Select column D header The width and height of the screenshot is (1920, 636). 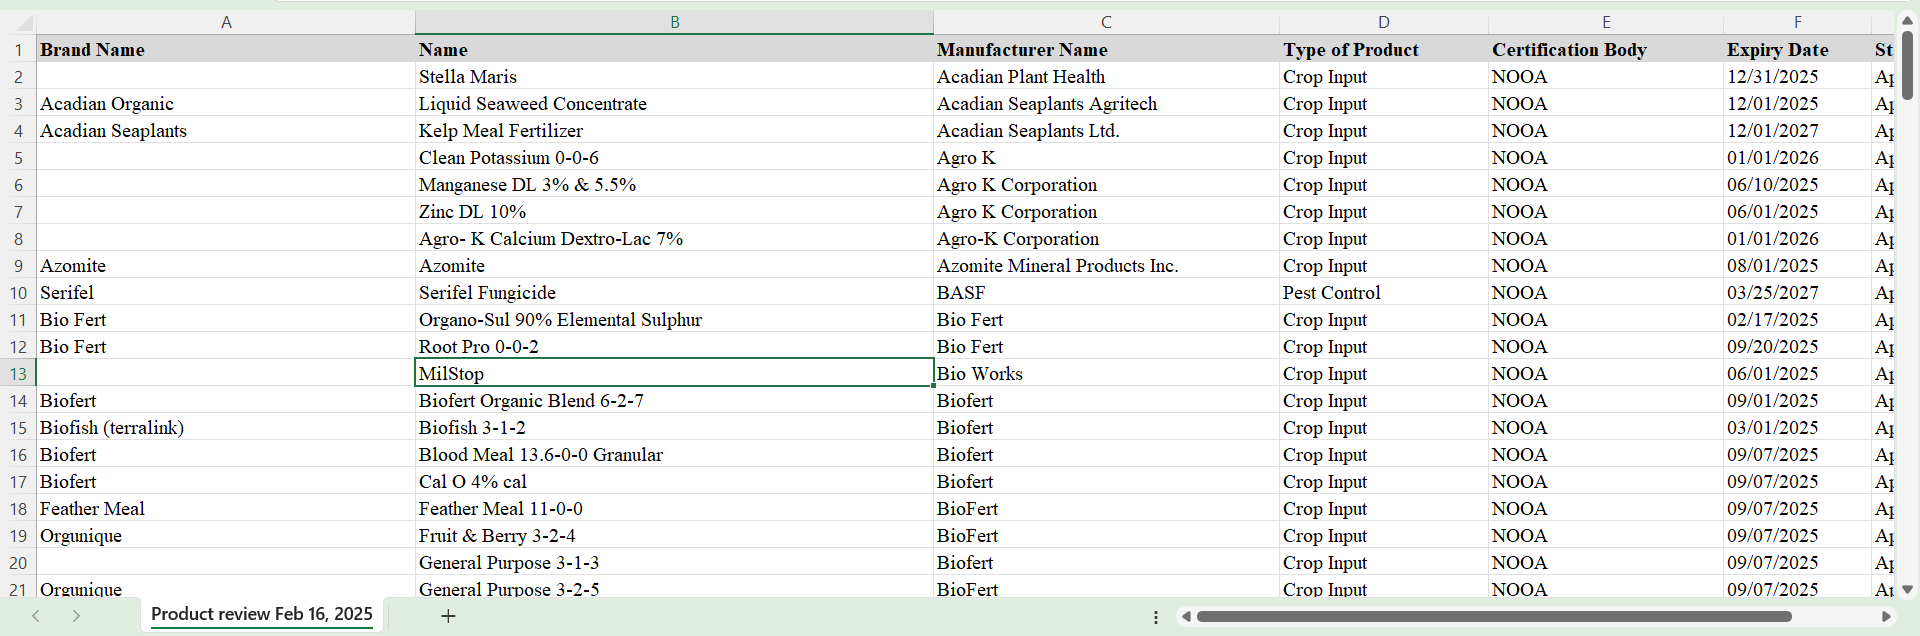1383,22
